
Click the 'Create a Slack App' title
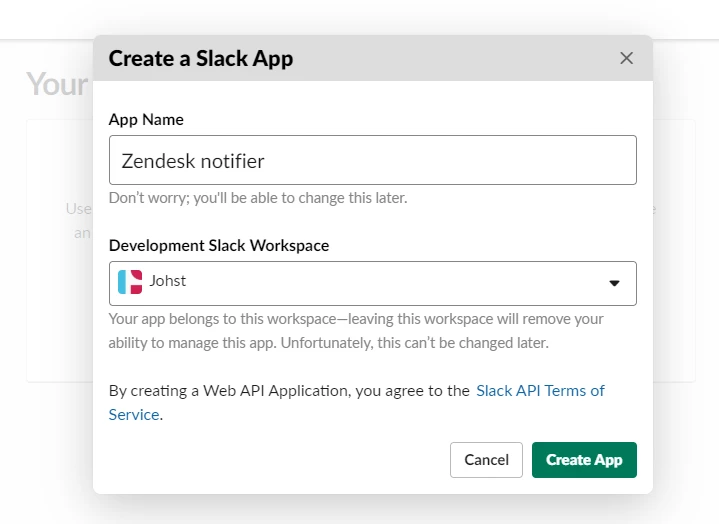[201, 58]
